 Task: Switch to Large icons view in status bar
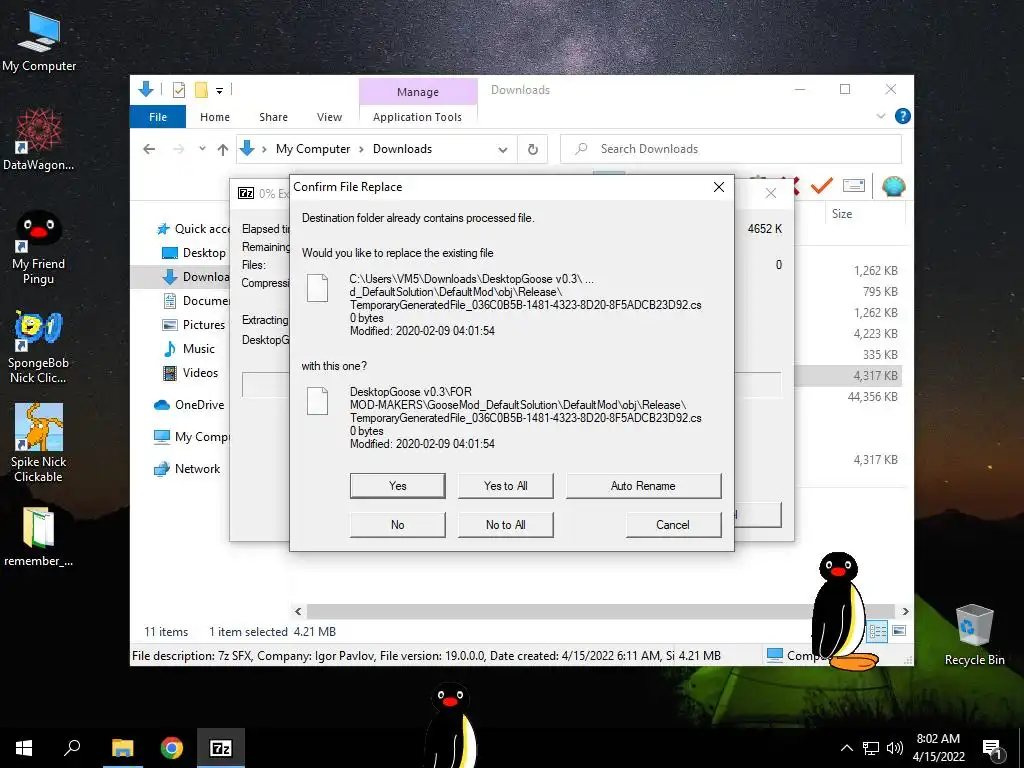[x=899, y=631]
